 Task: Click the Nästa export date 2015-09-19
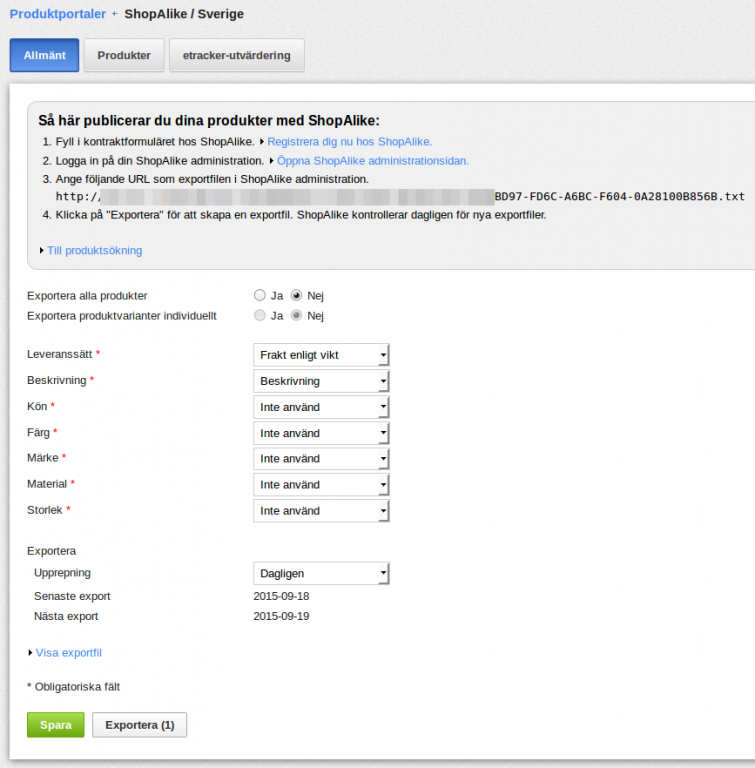pos(281,616)
